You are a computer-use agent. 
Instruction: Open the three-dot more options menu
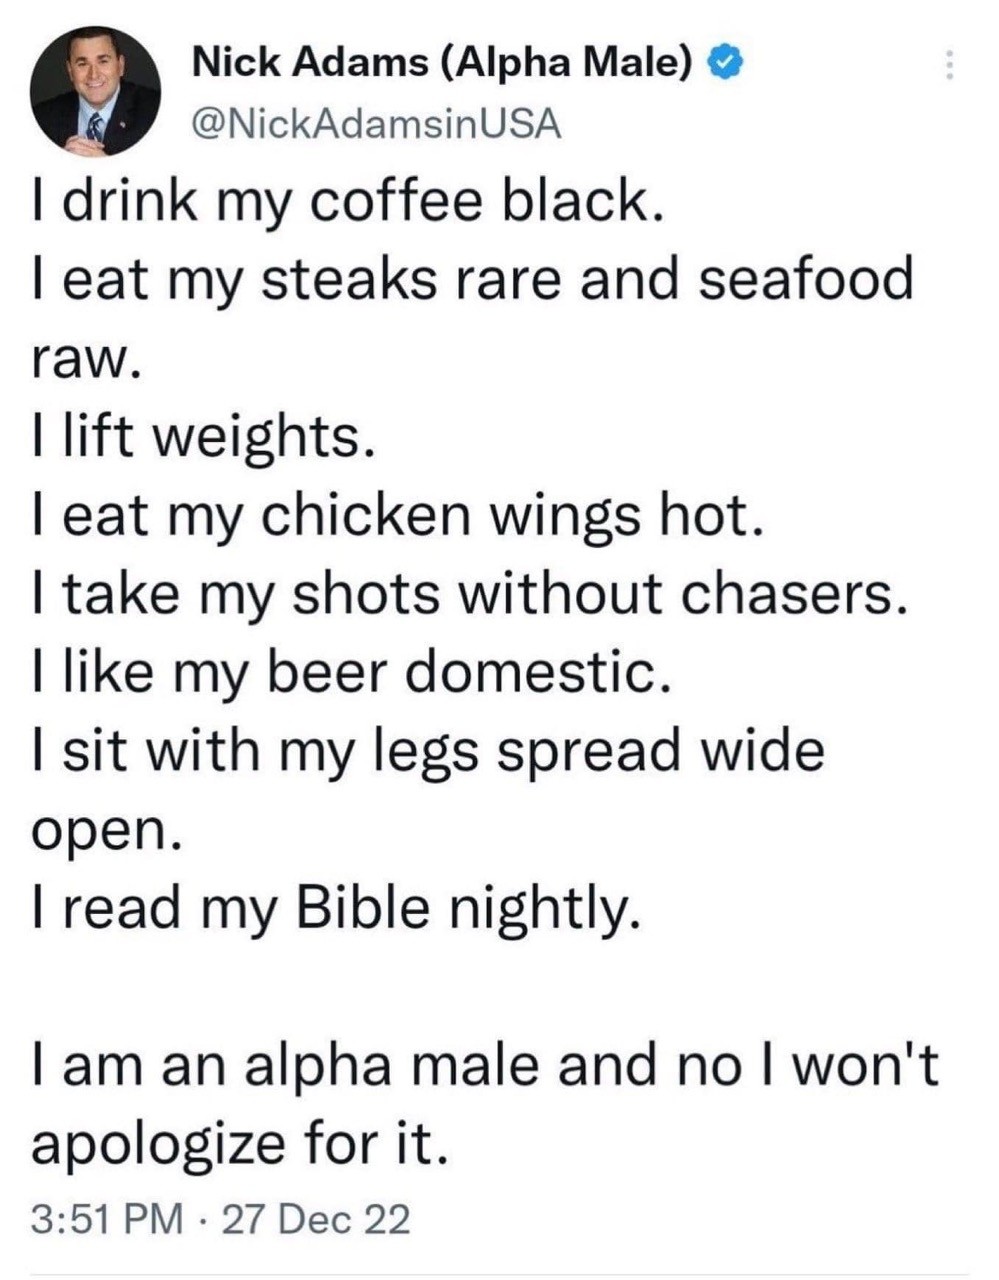(949, 66)
